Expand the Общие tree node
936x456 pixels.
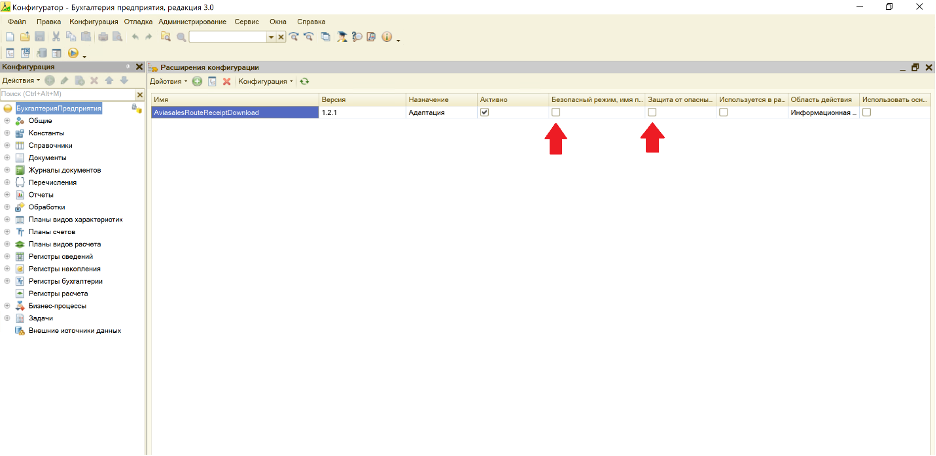[x=7, y=121]
